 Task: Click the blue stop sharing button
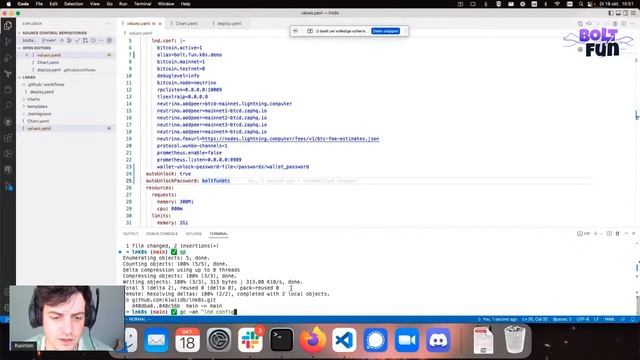pos(385,31)
